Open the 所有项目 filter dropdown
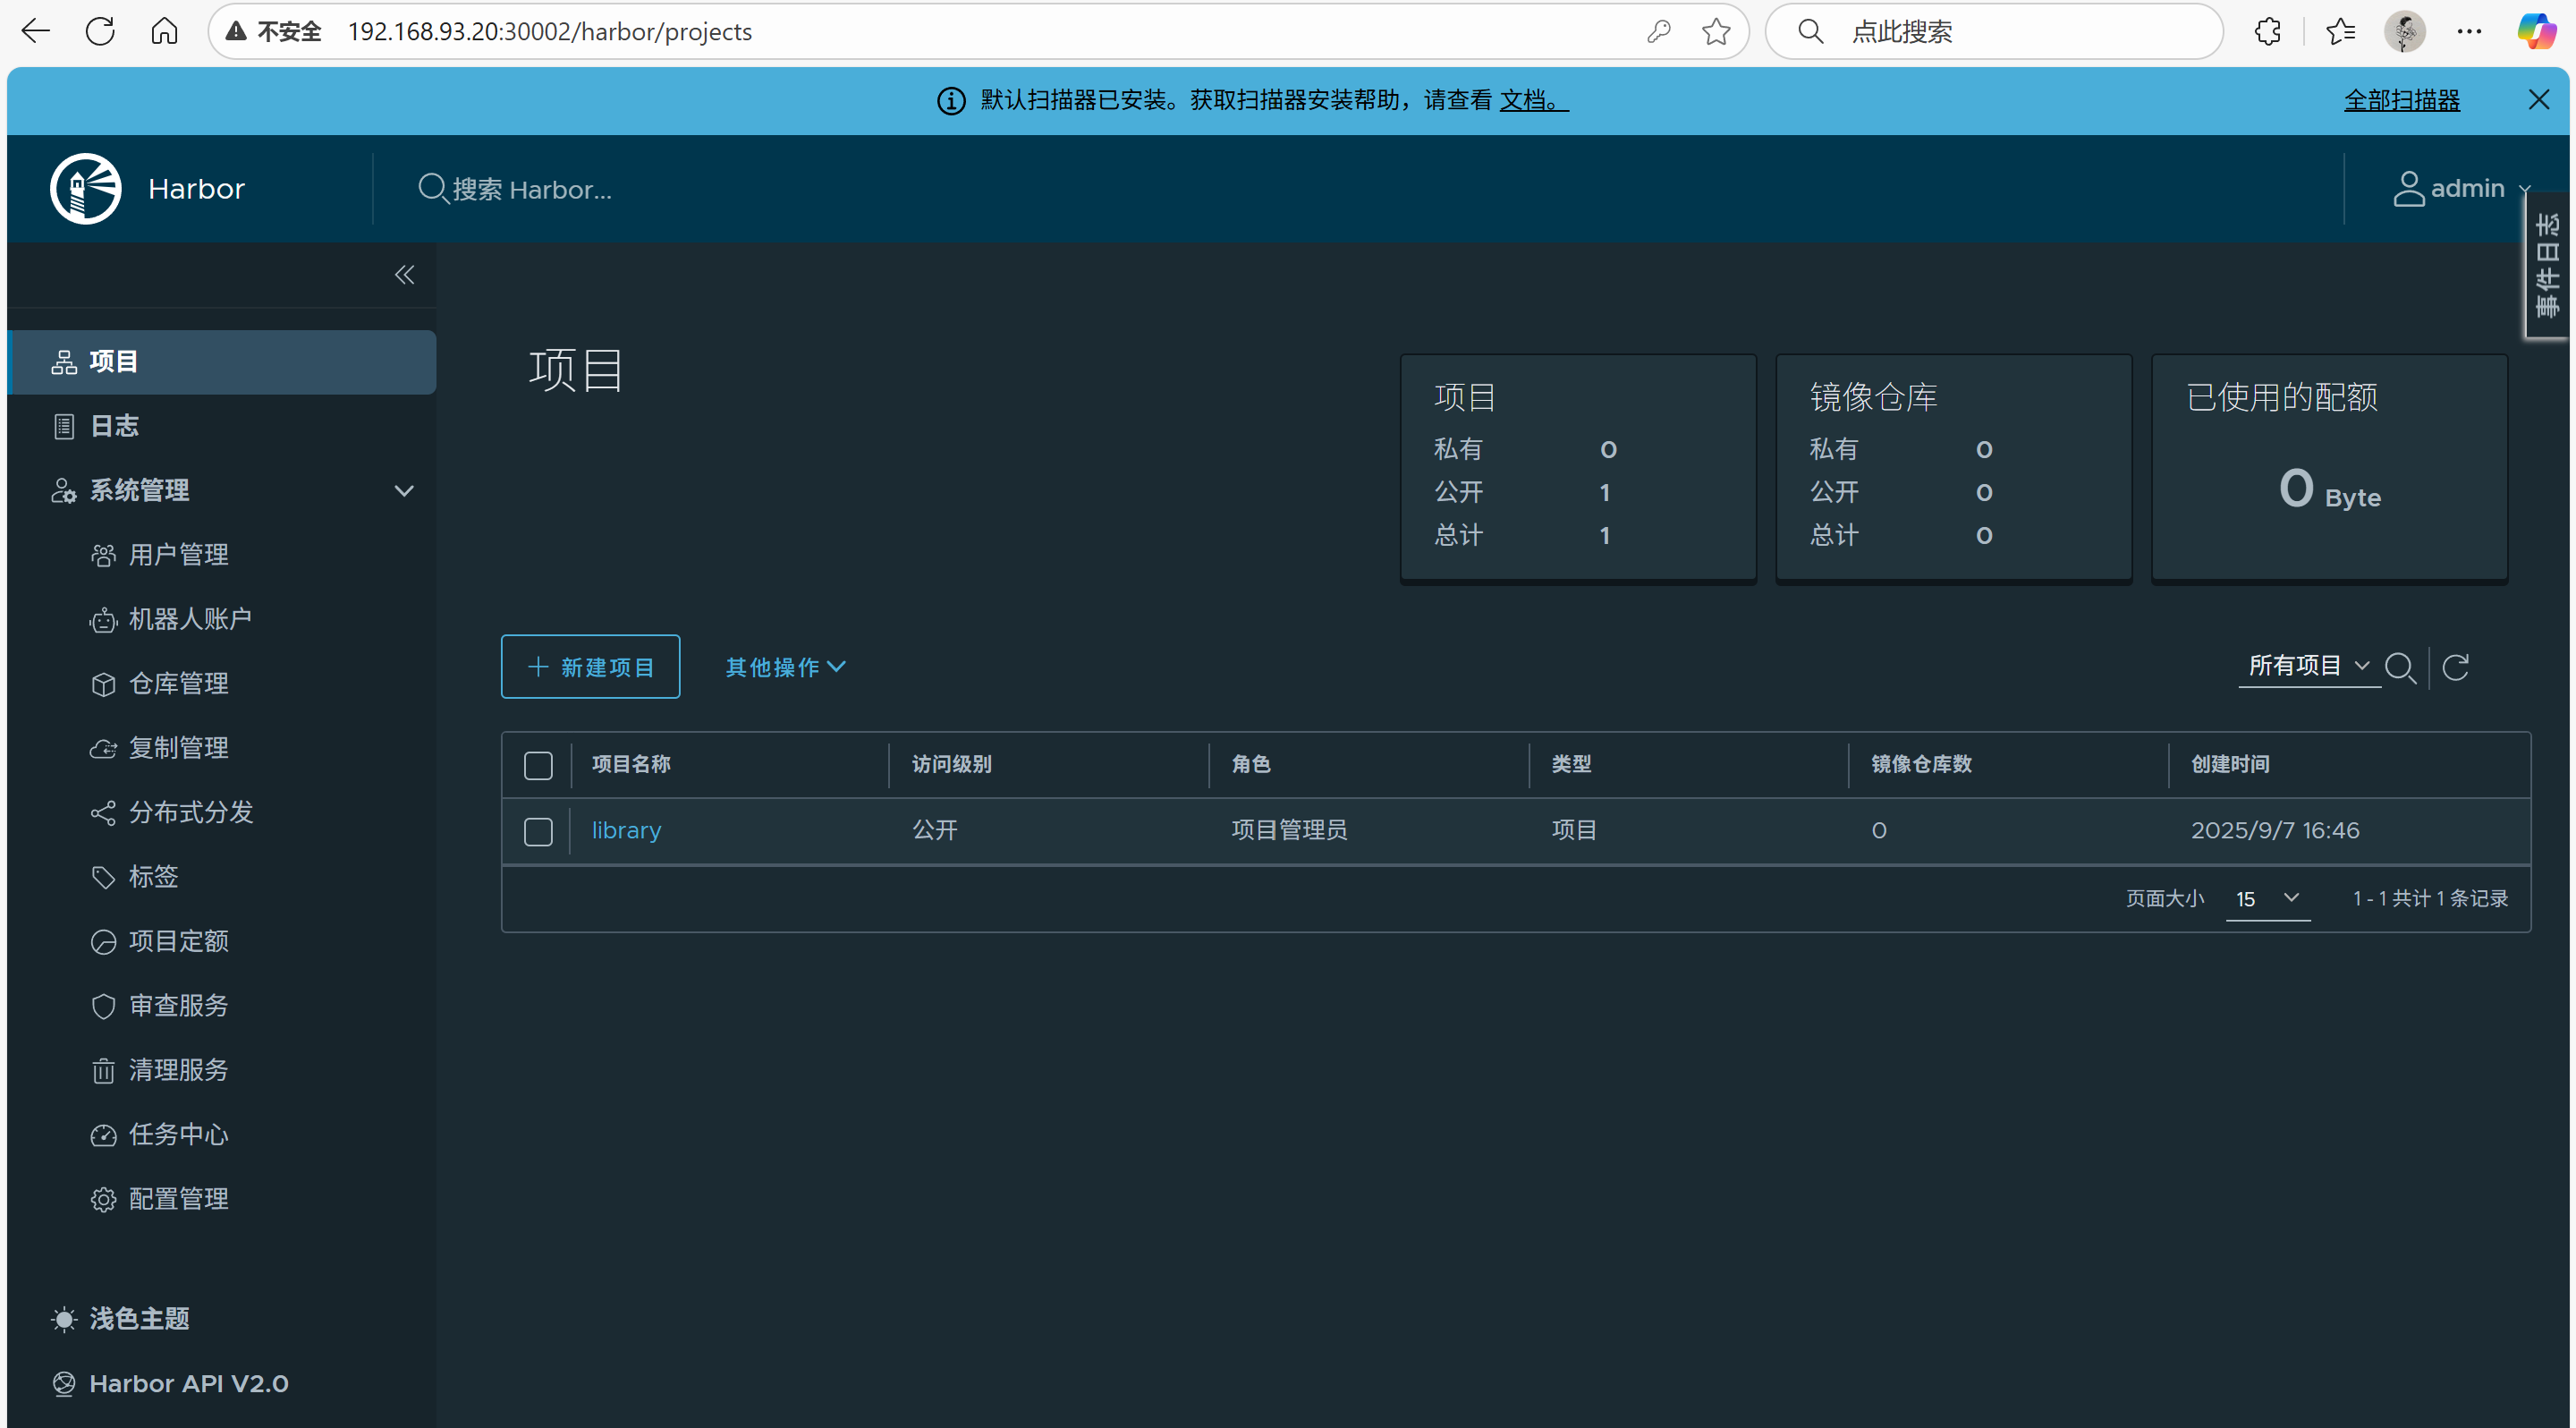The image size is (2576, 1428). [2309, 665]
